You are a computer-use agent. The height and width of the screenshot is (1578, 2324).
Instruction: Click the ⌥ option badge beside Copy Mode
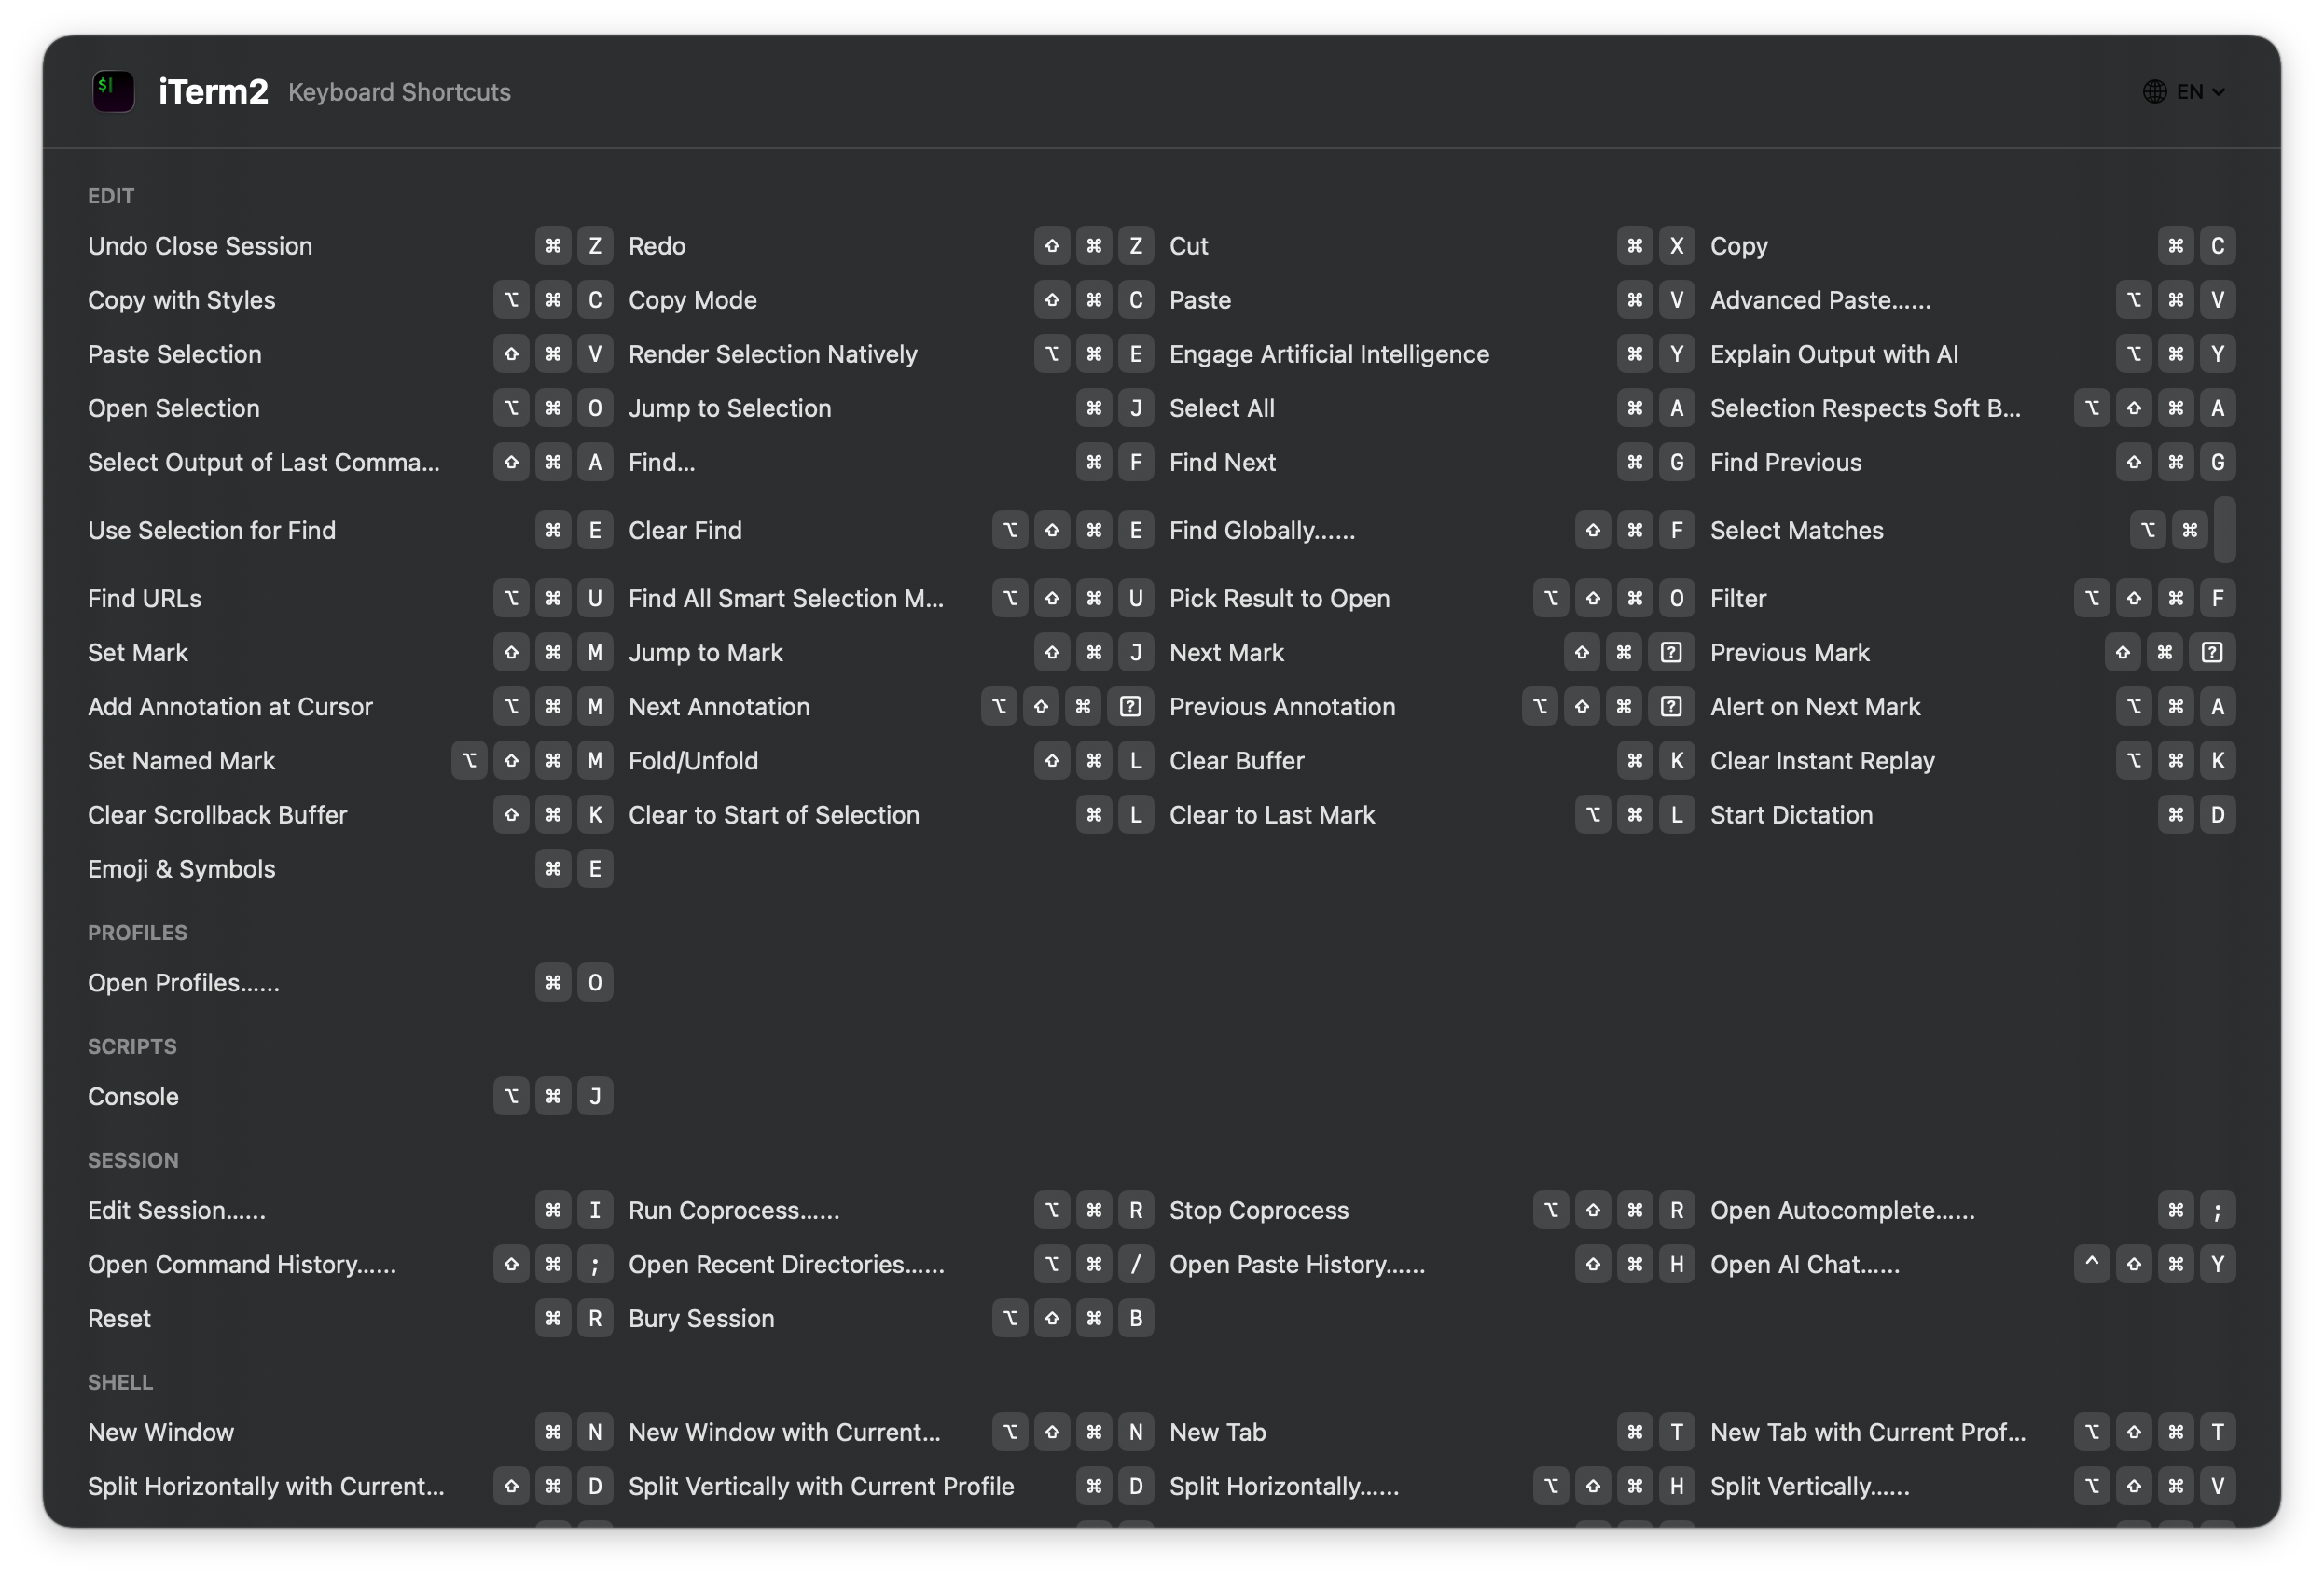click(x=511, y=300)
